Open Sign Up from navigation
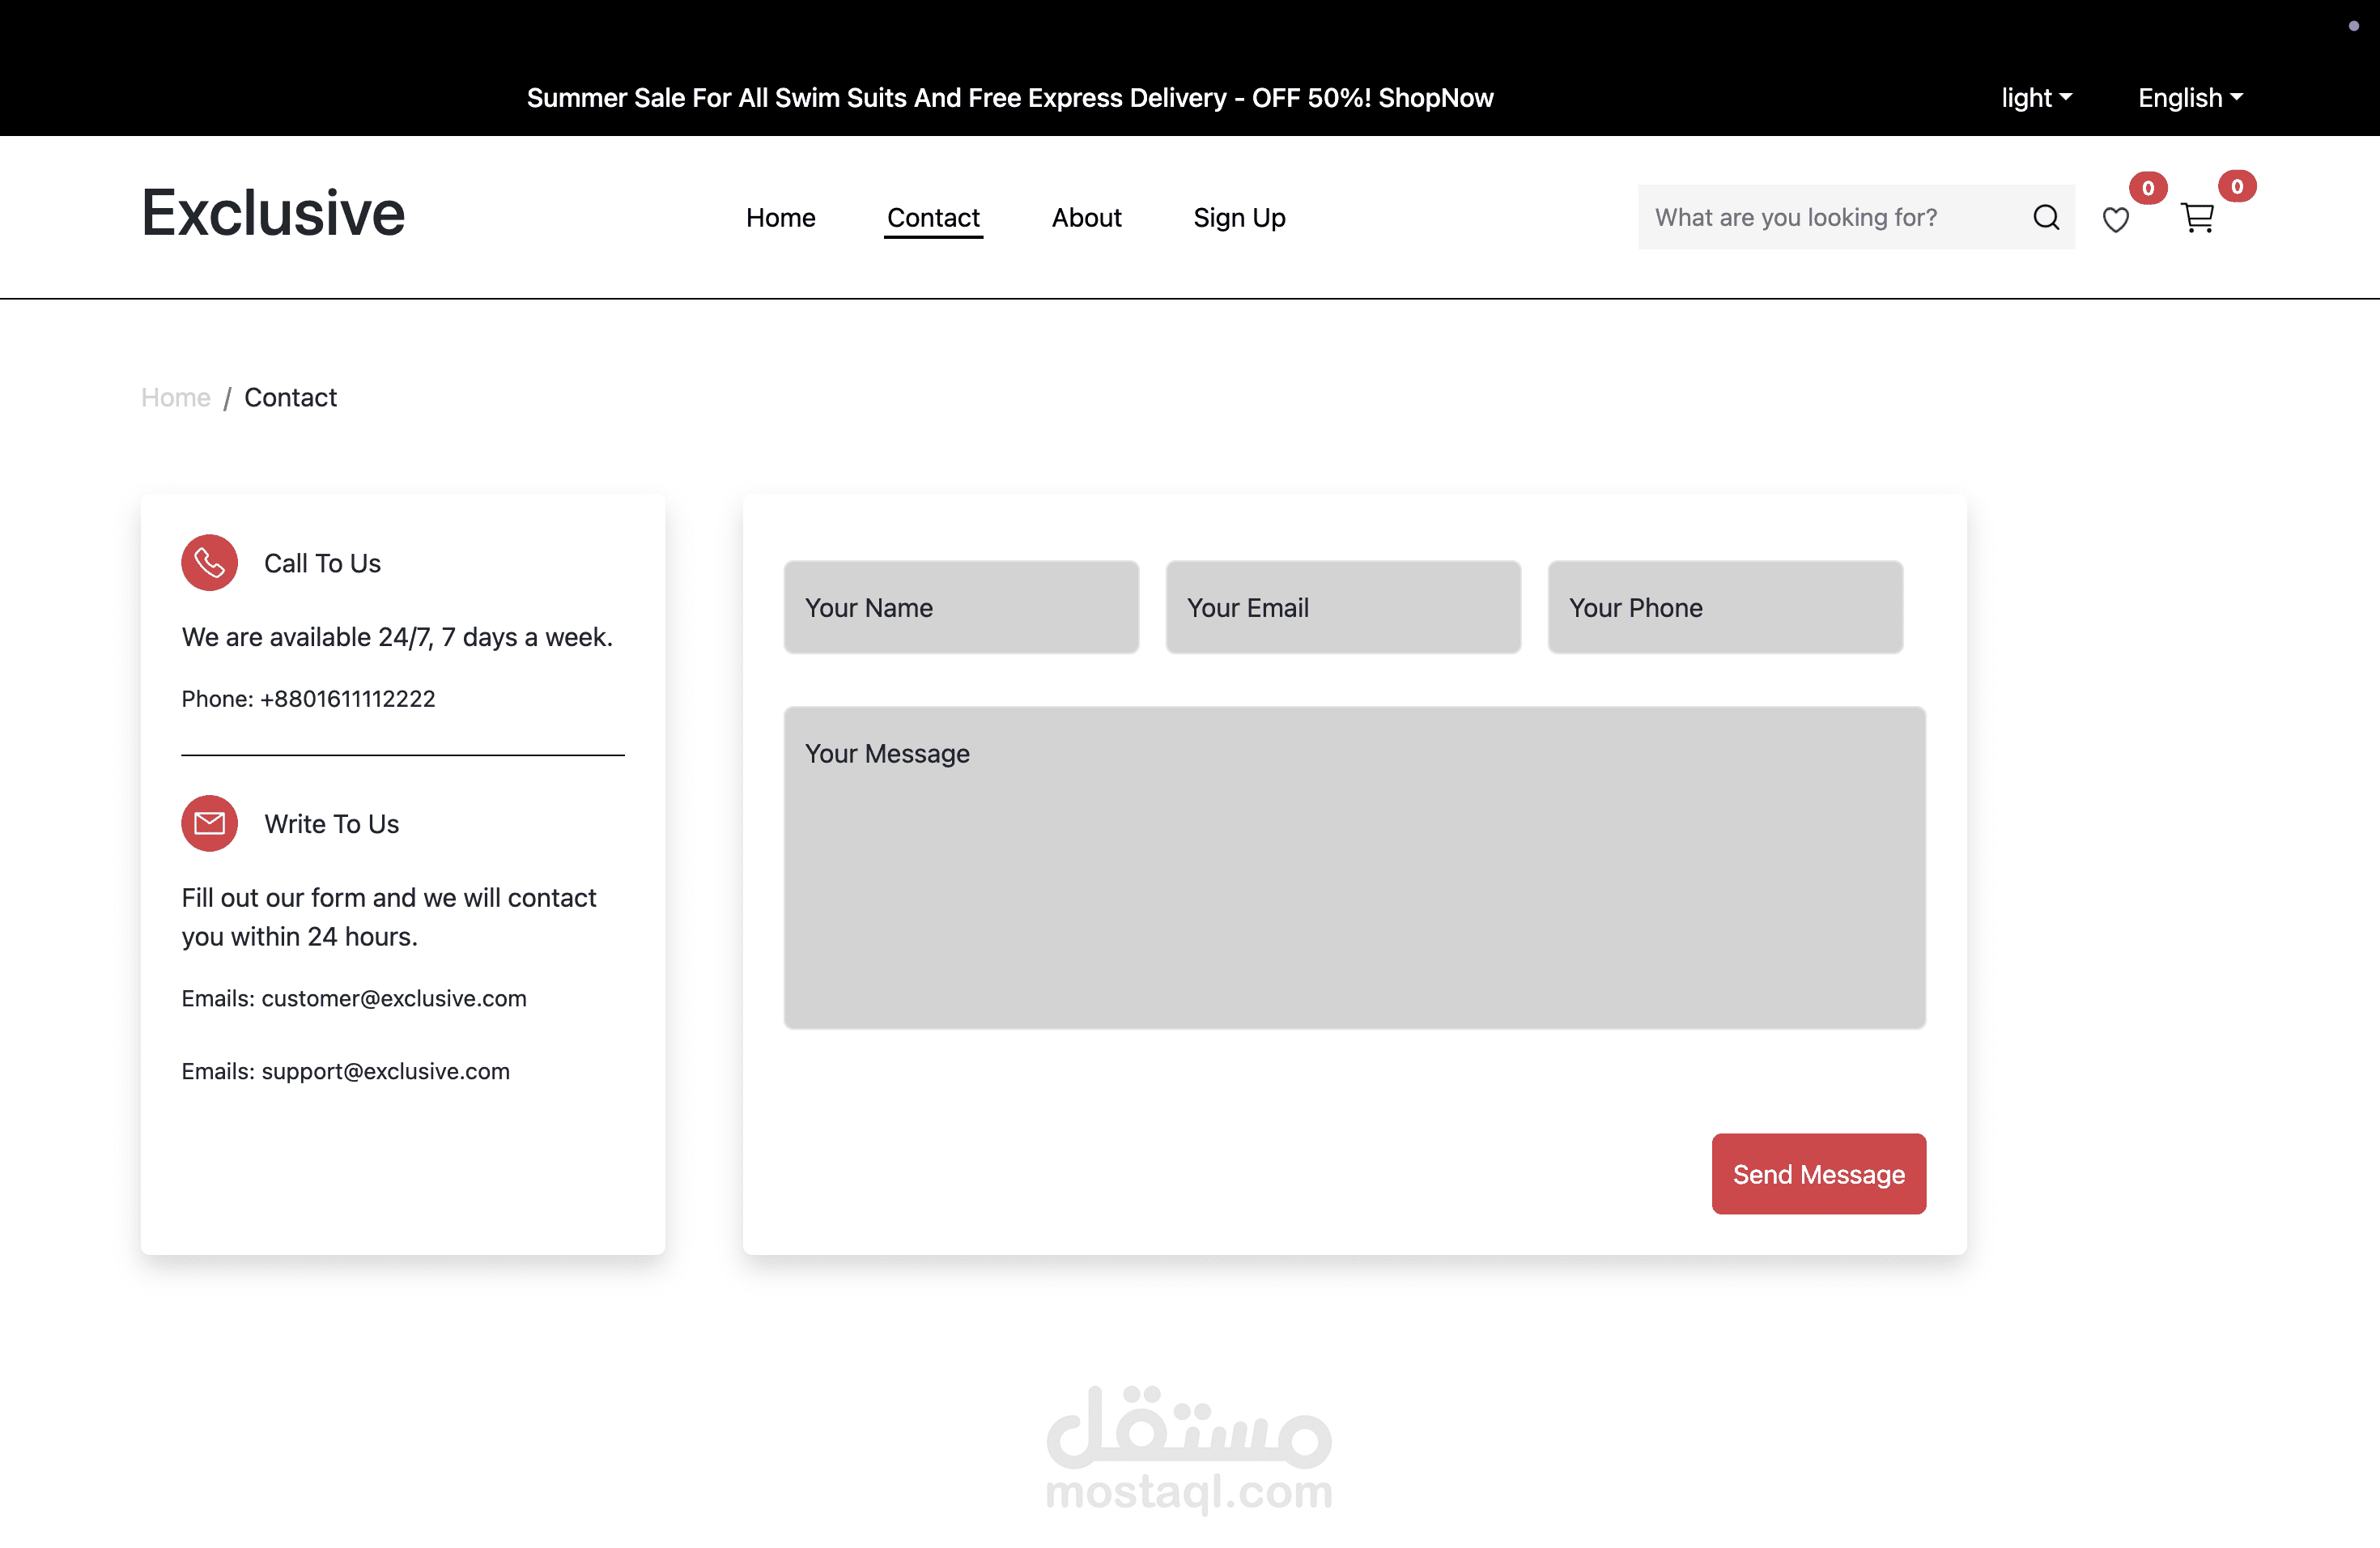Viewport: 2380px width, 1548px height. [x=1239, y=217]
